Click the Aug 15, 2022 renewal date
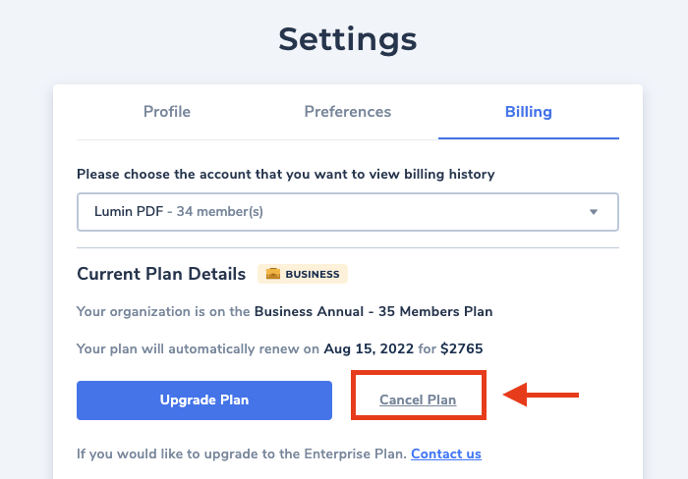The image size is (688, 479). coord(369,349)
